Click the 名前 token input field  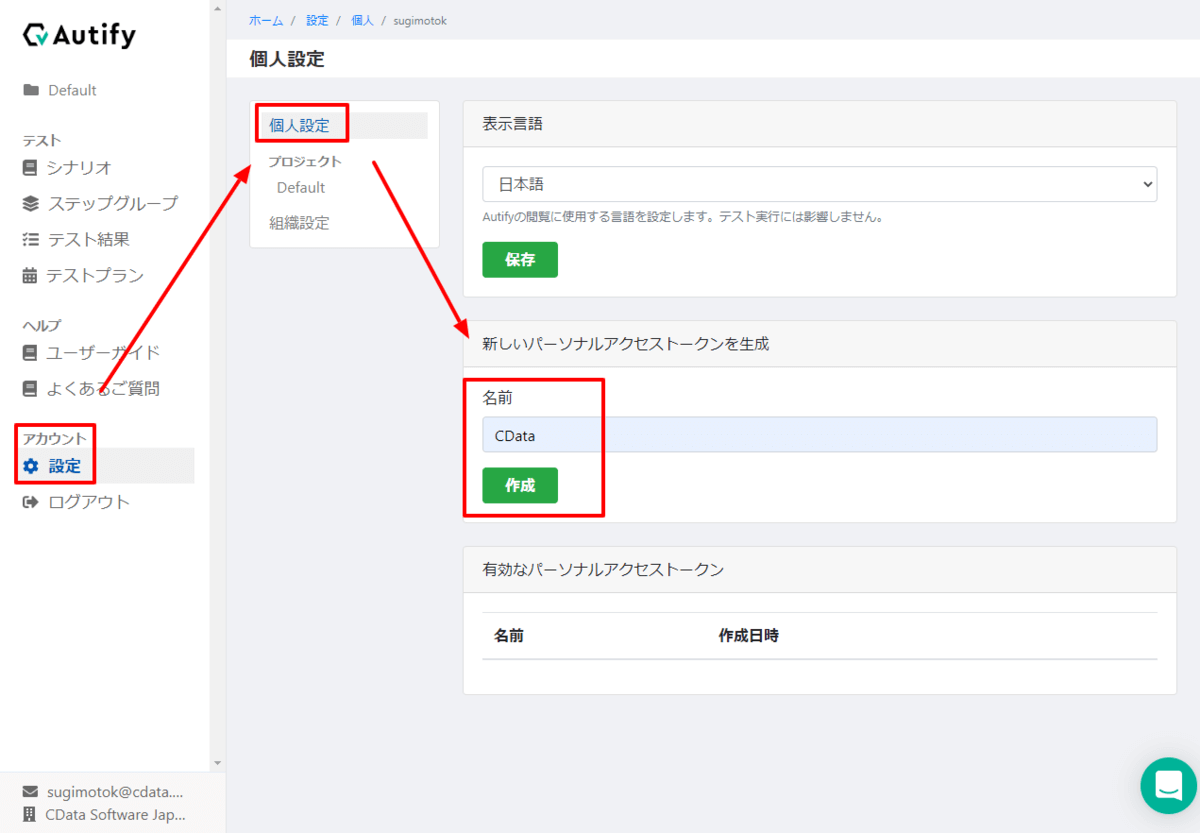pos(819,435)
